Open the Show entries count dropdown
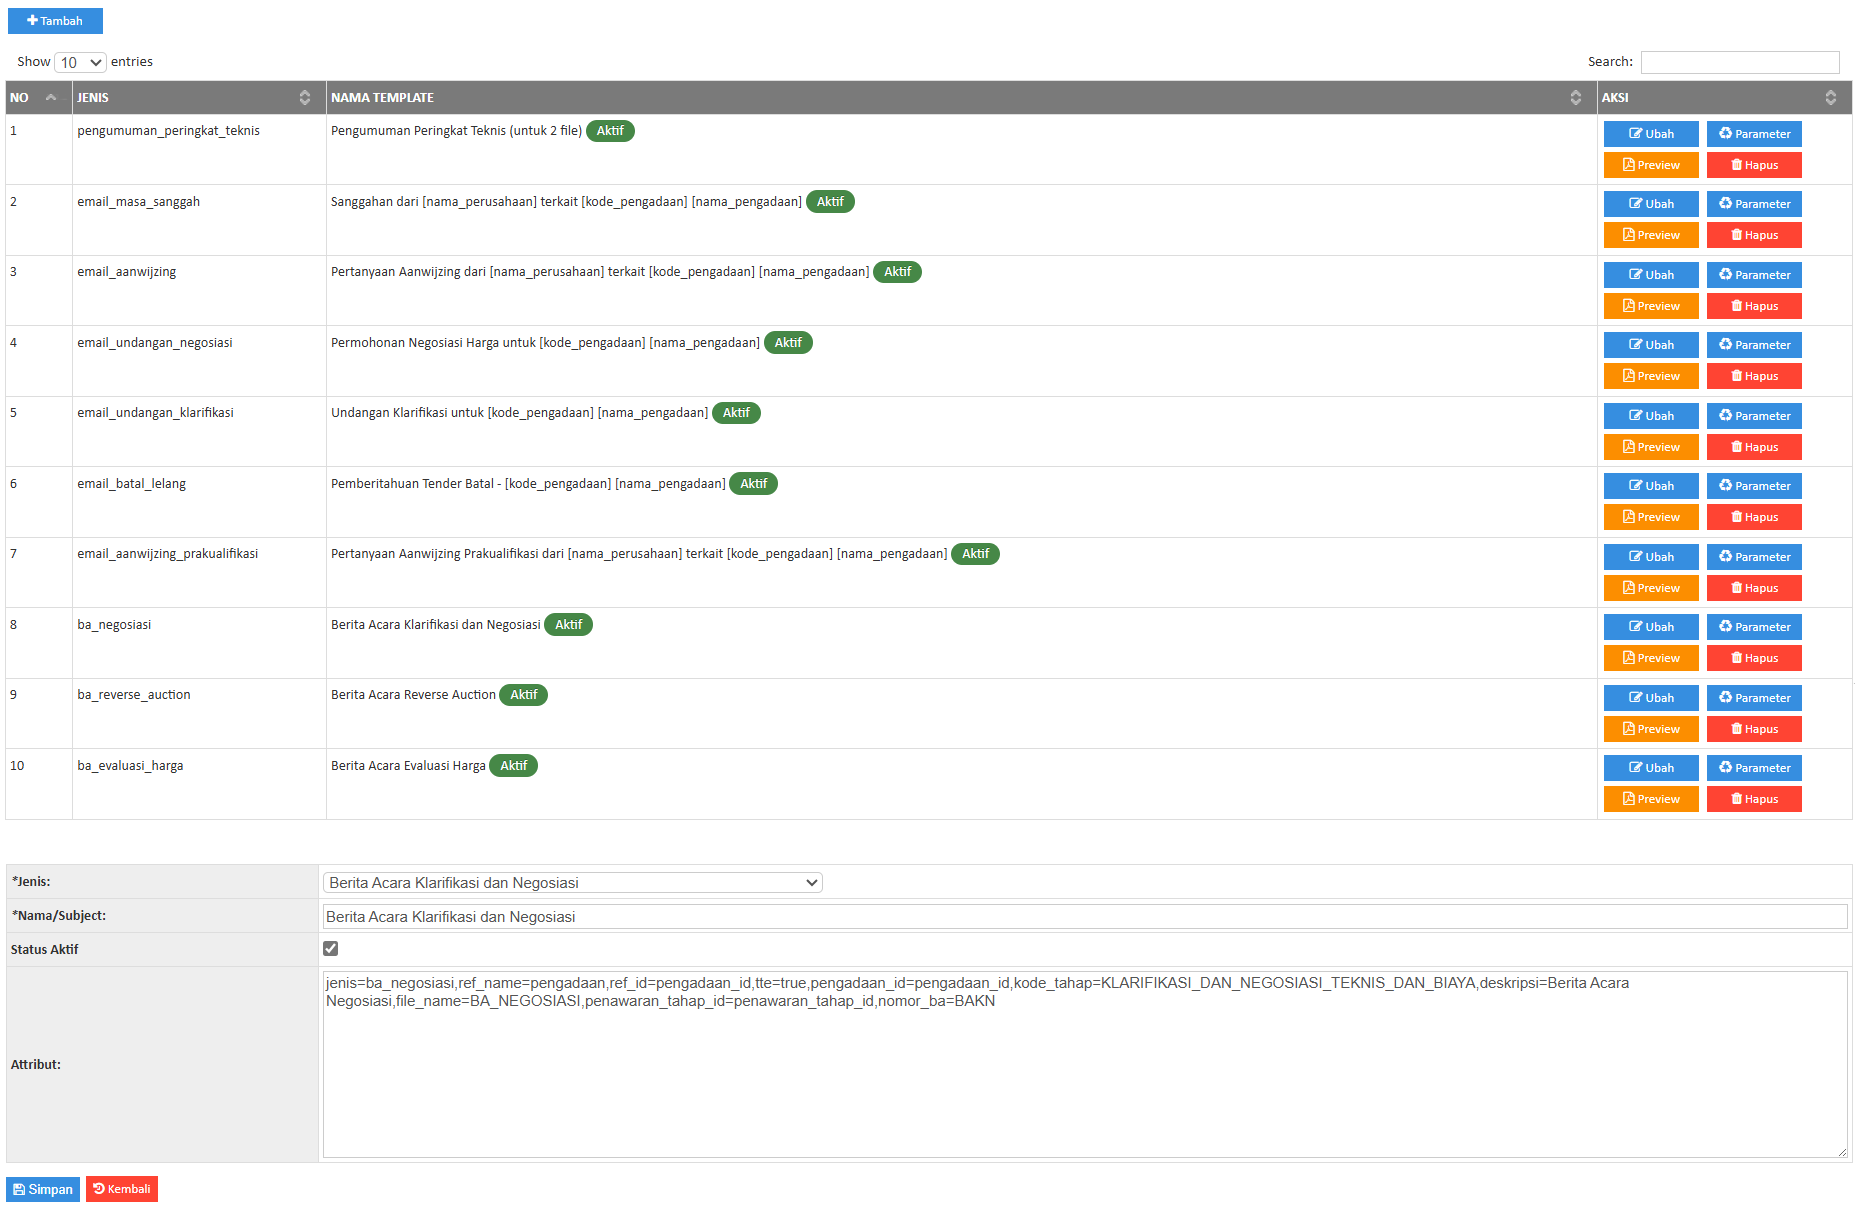This screenshot has width=1858, height=1212. pyautogui.click(x=80, y=62)
